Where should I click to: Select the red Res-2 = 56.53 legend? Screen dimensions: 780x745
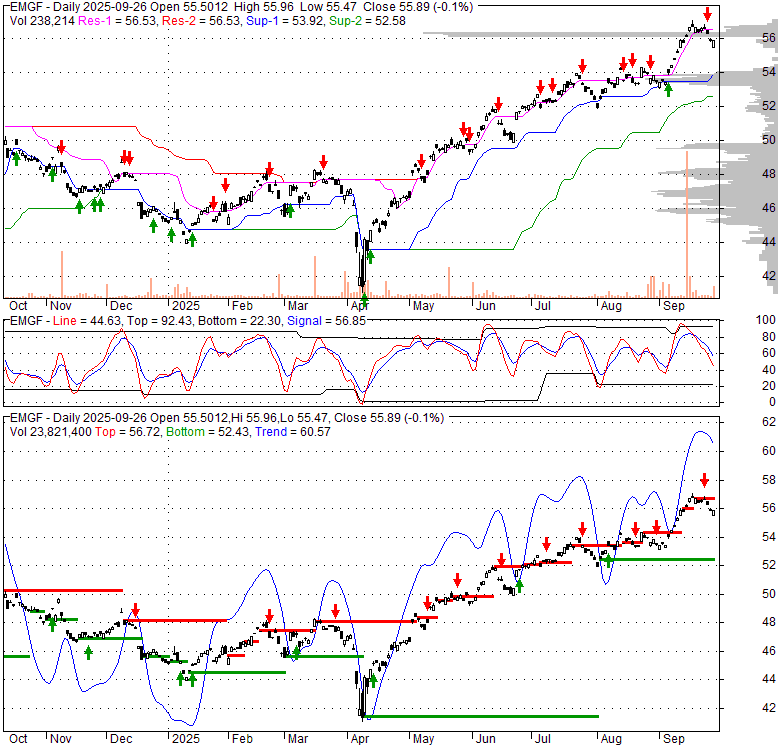pos(201,21)
